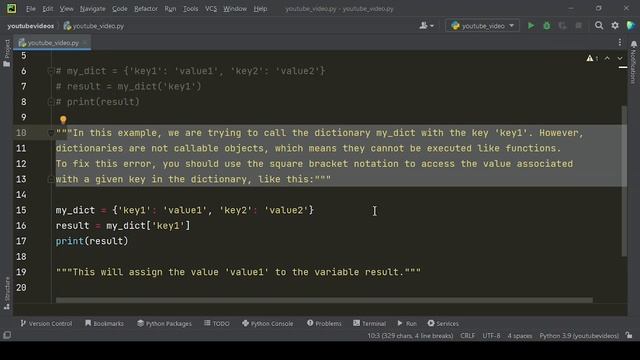The image size is (640, 360).
Task: Open the Tools menu
Action: point(191,9)
